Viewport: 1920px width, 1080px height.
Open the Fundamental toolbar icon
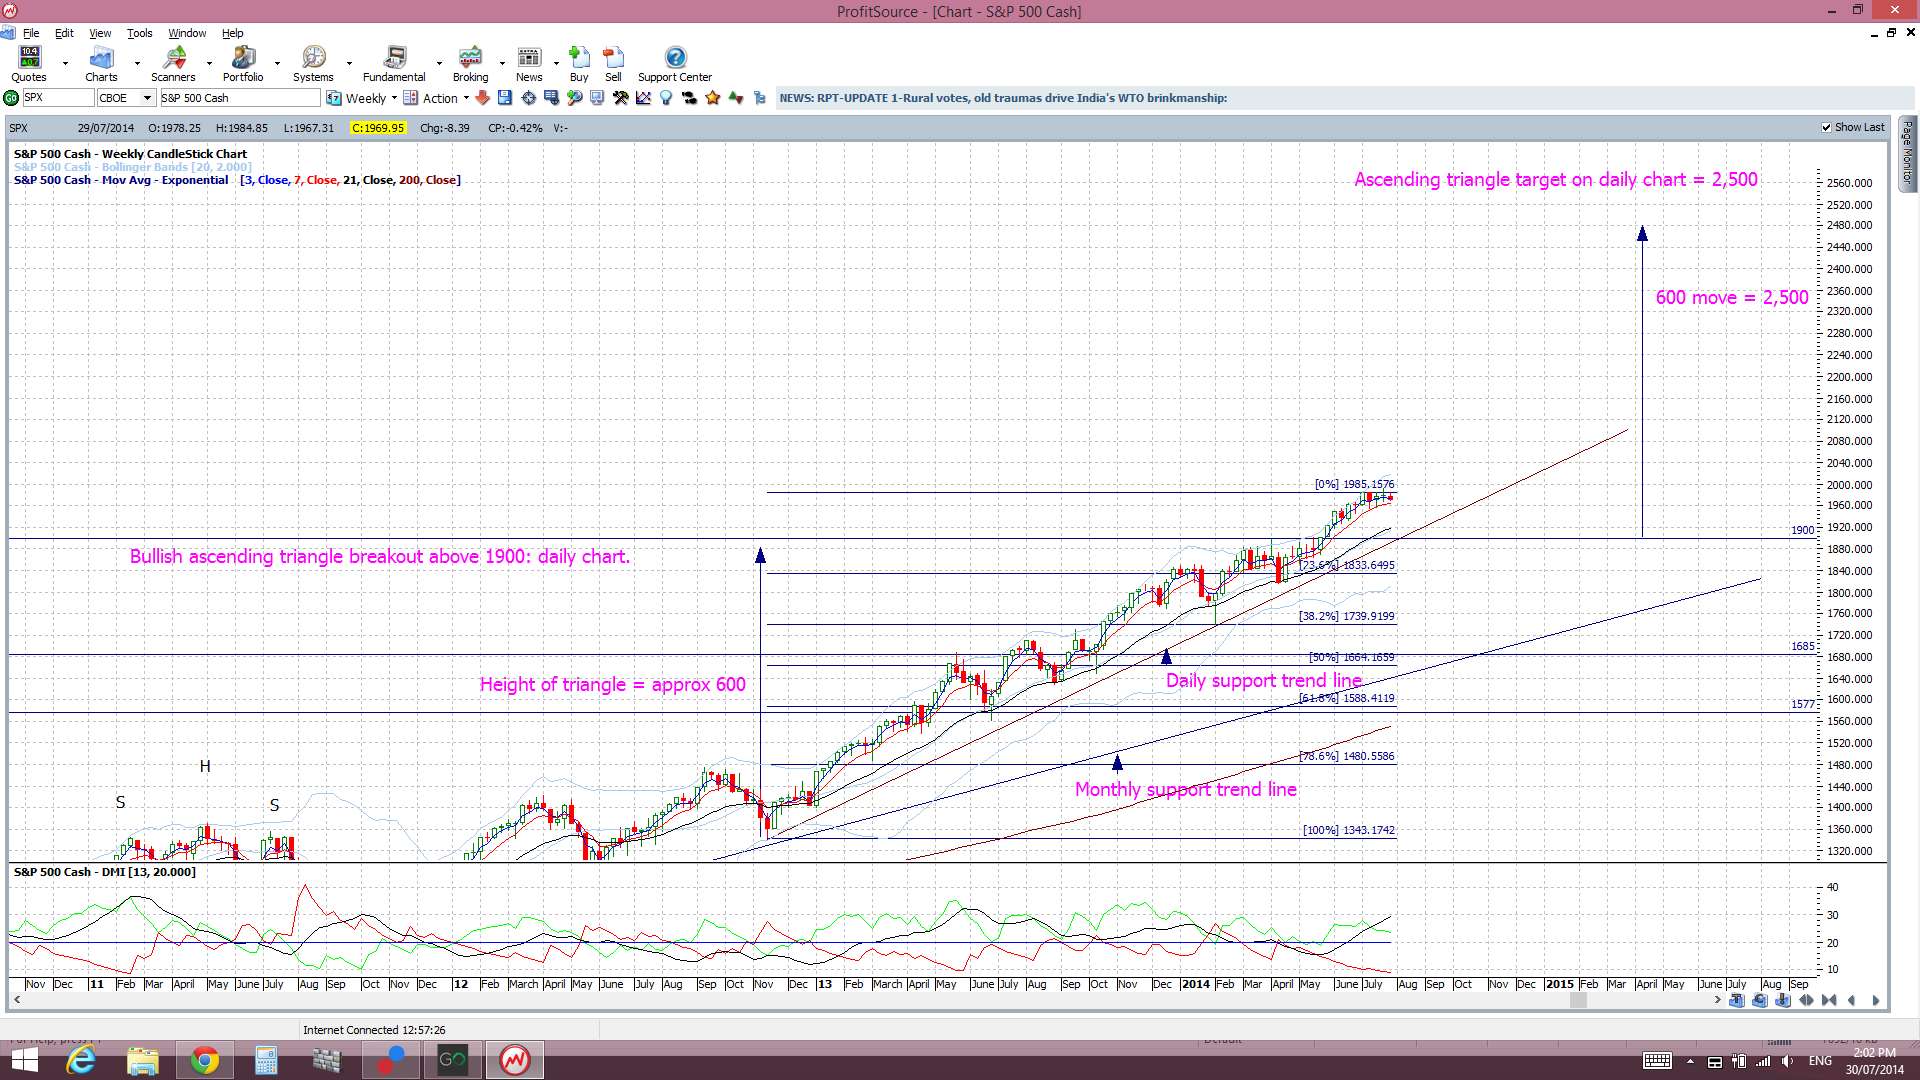(394, 64)
